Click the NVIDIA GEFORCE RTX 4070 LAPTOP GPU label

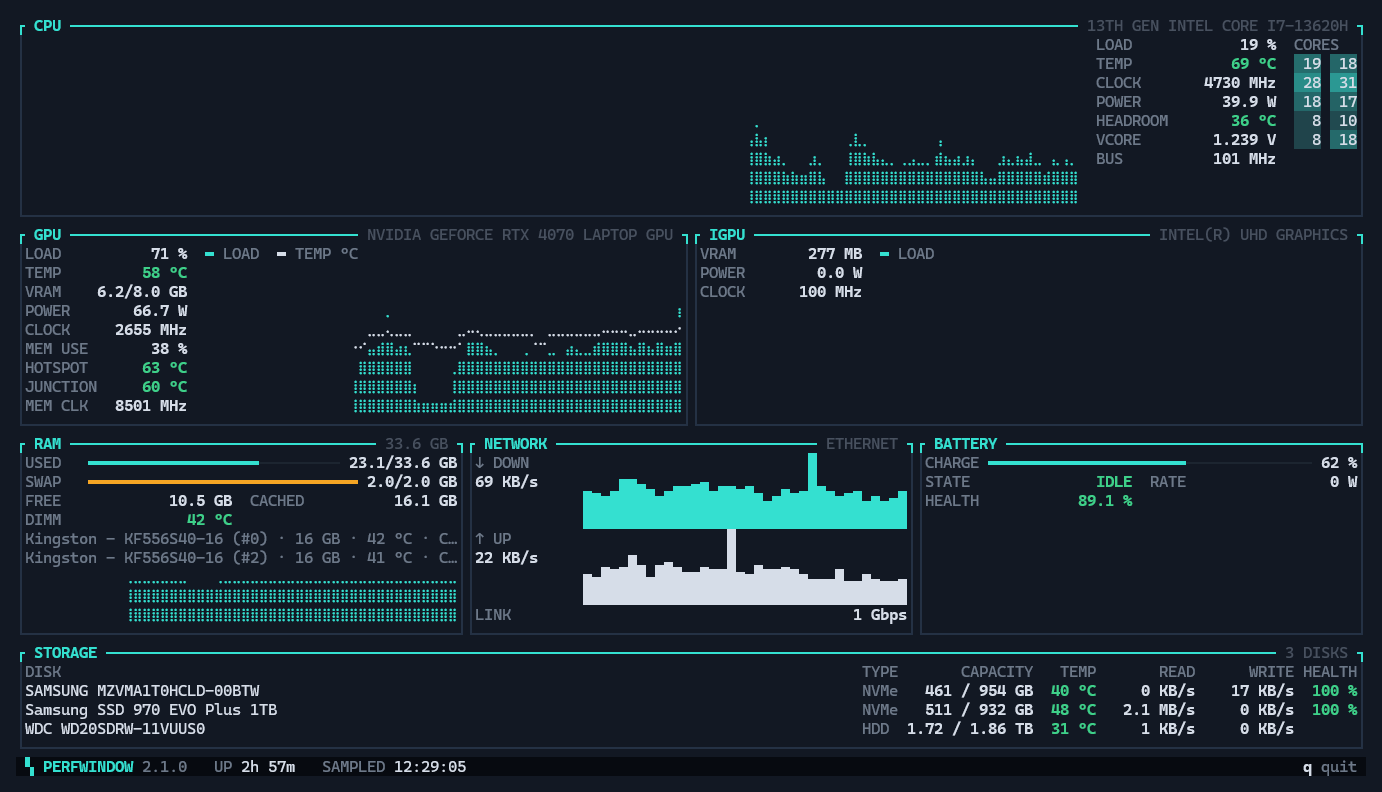click(520, 235)
